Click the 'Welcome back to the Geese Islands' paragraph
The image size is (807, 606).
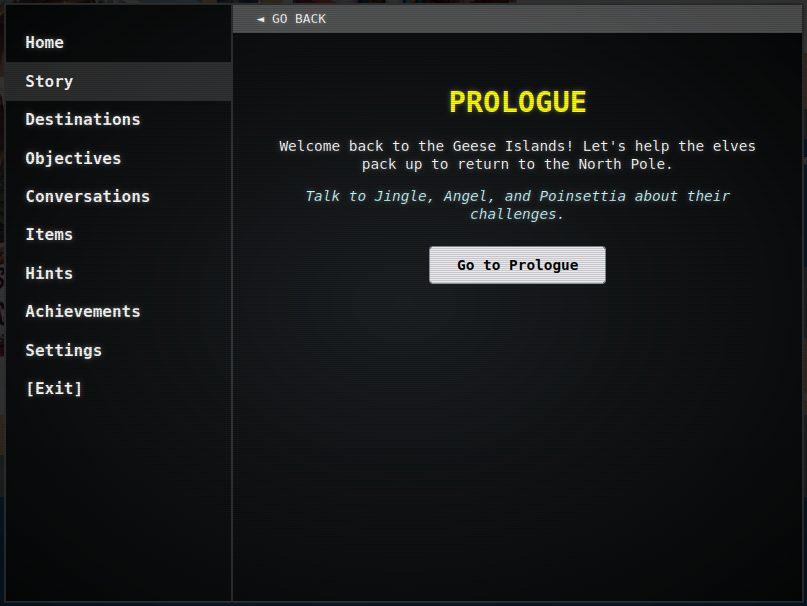[517, 155]
